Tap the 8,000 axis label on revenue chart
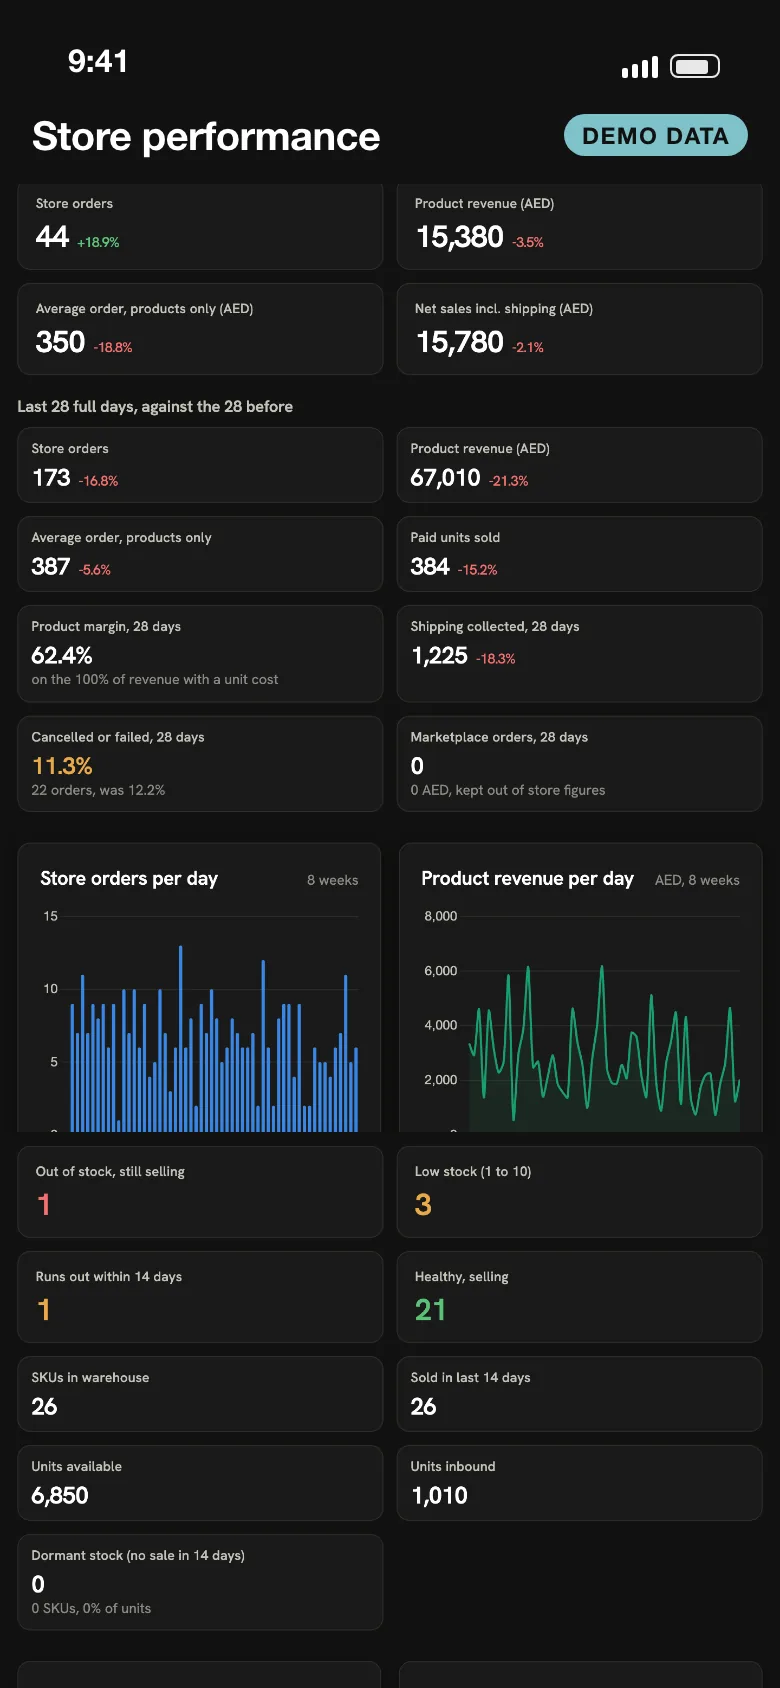The width and height of the screenshot is (780, 1688). click(440, 916)
